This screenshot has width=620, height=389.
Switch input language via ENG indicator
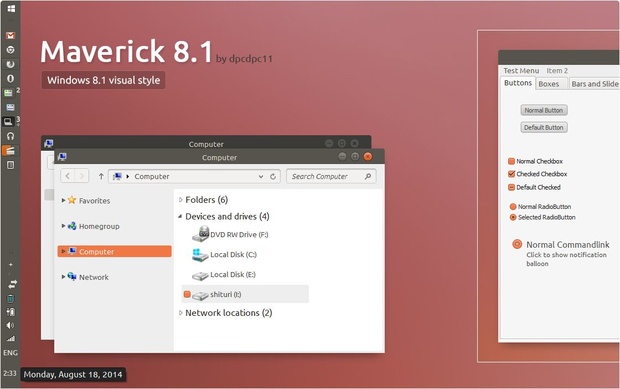(x=11, y=353)
